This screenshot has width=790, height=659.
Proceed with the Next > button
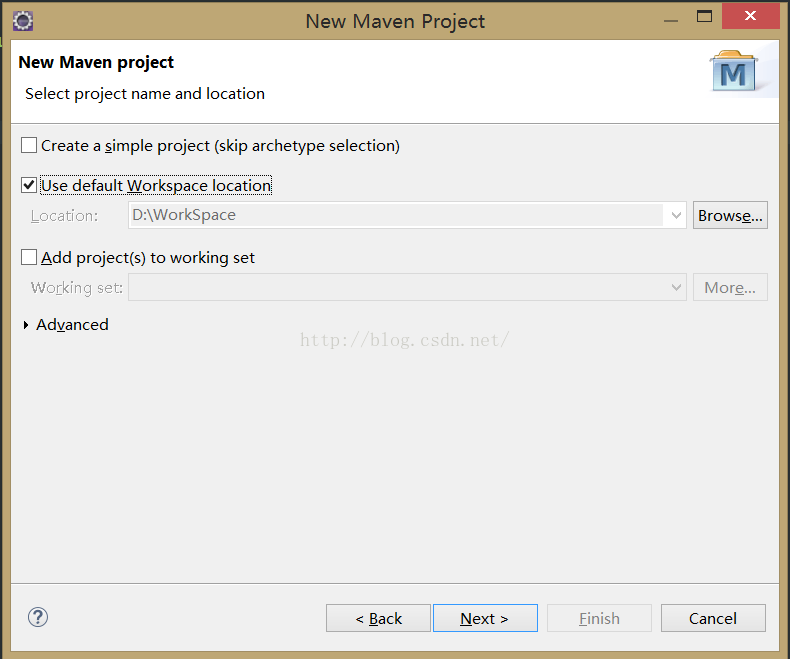(x=485, y=618)
